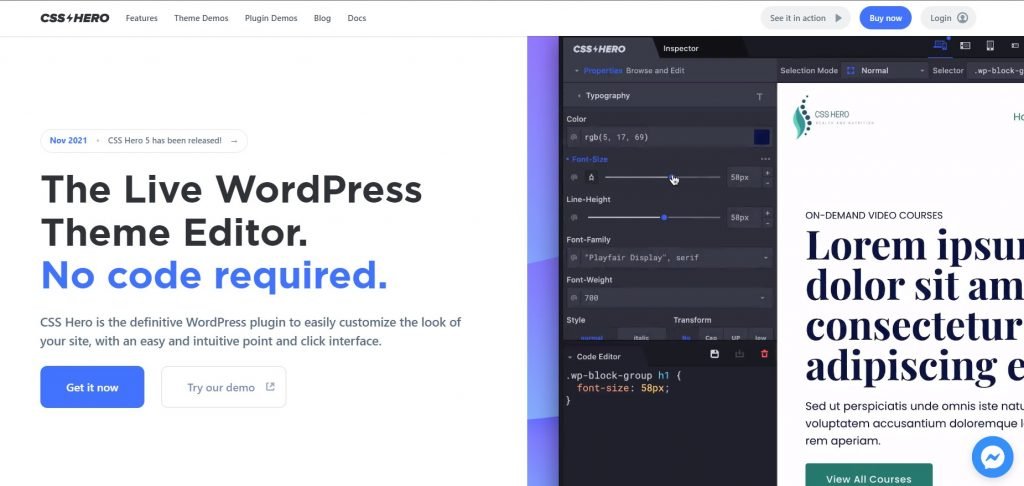
Task: Open the Font-Weight dropdown
Action: [668, 298]
